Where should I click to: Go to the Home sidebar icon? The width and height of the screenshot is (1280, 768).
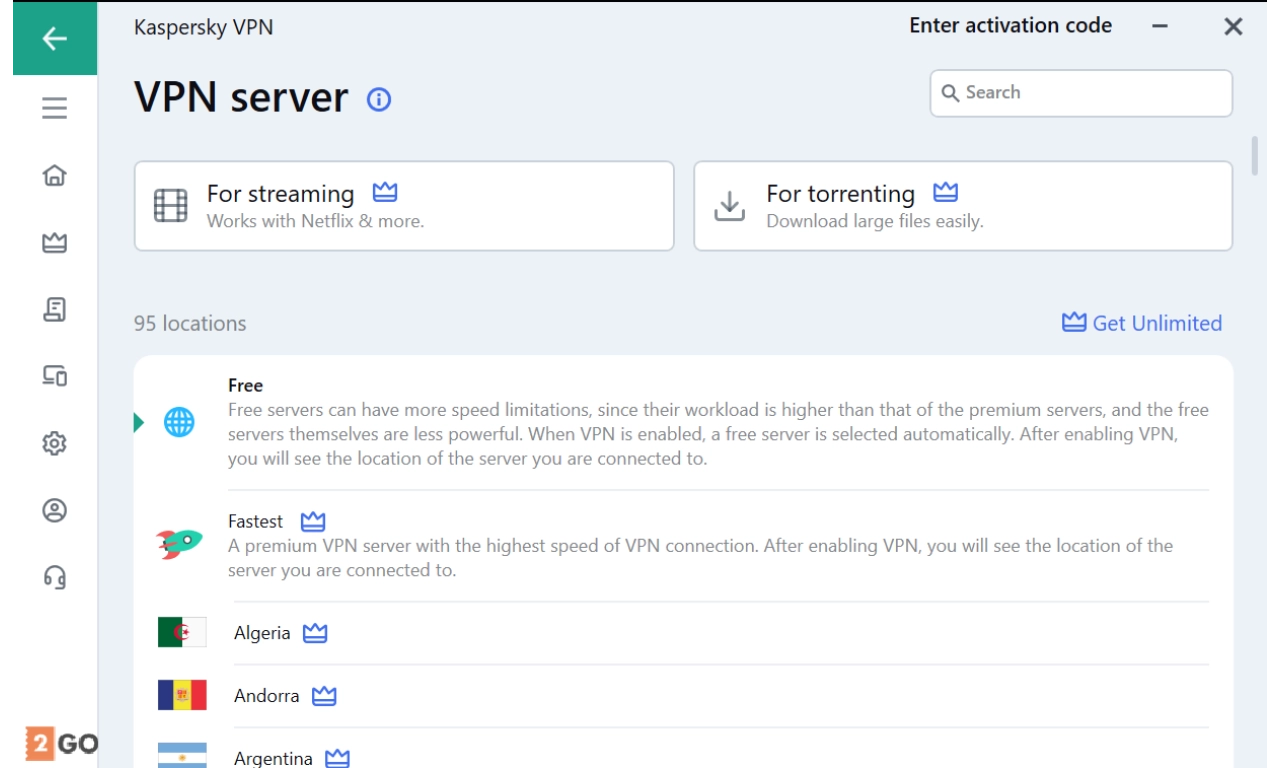pos(54,176)
